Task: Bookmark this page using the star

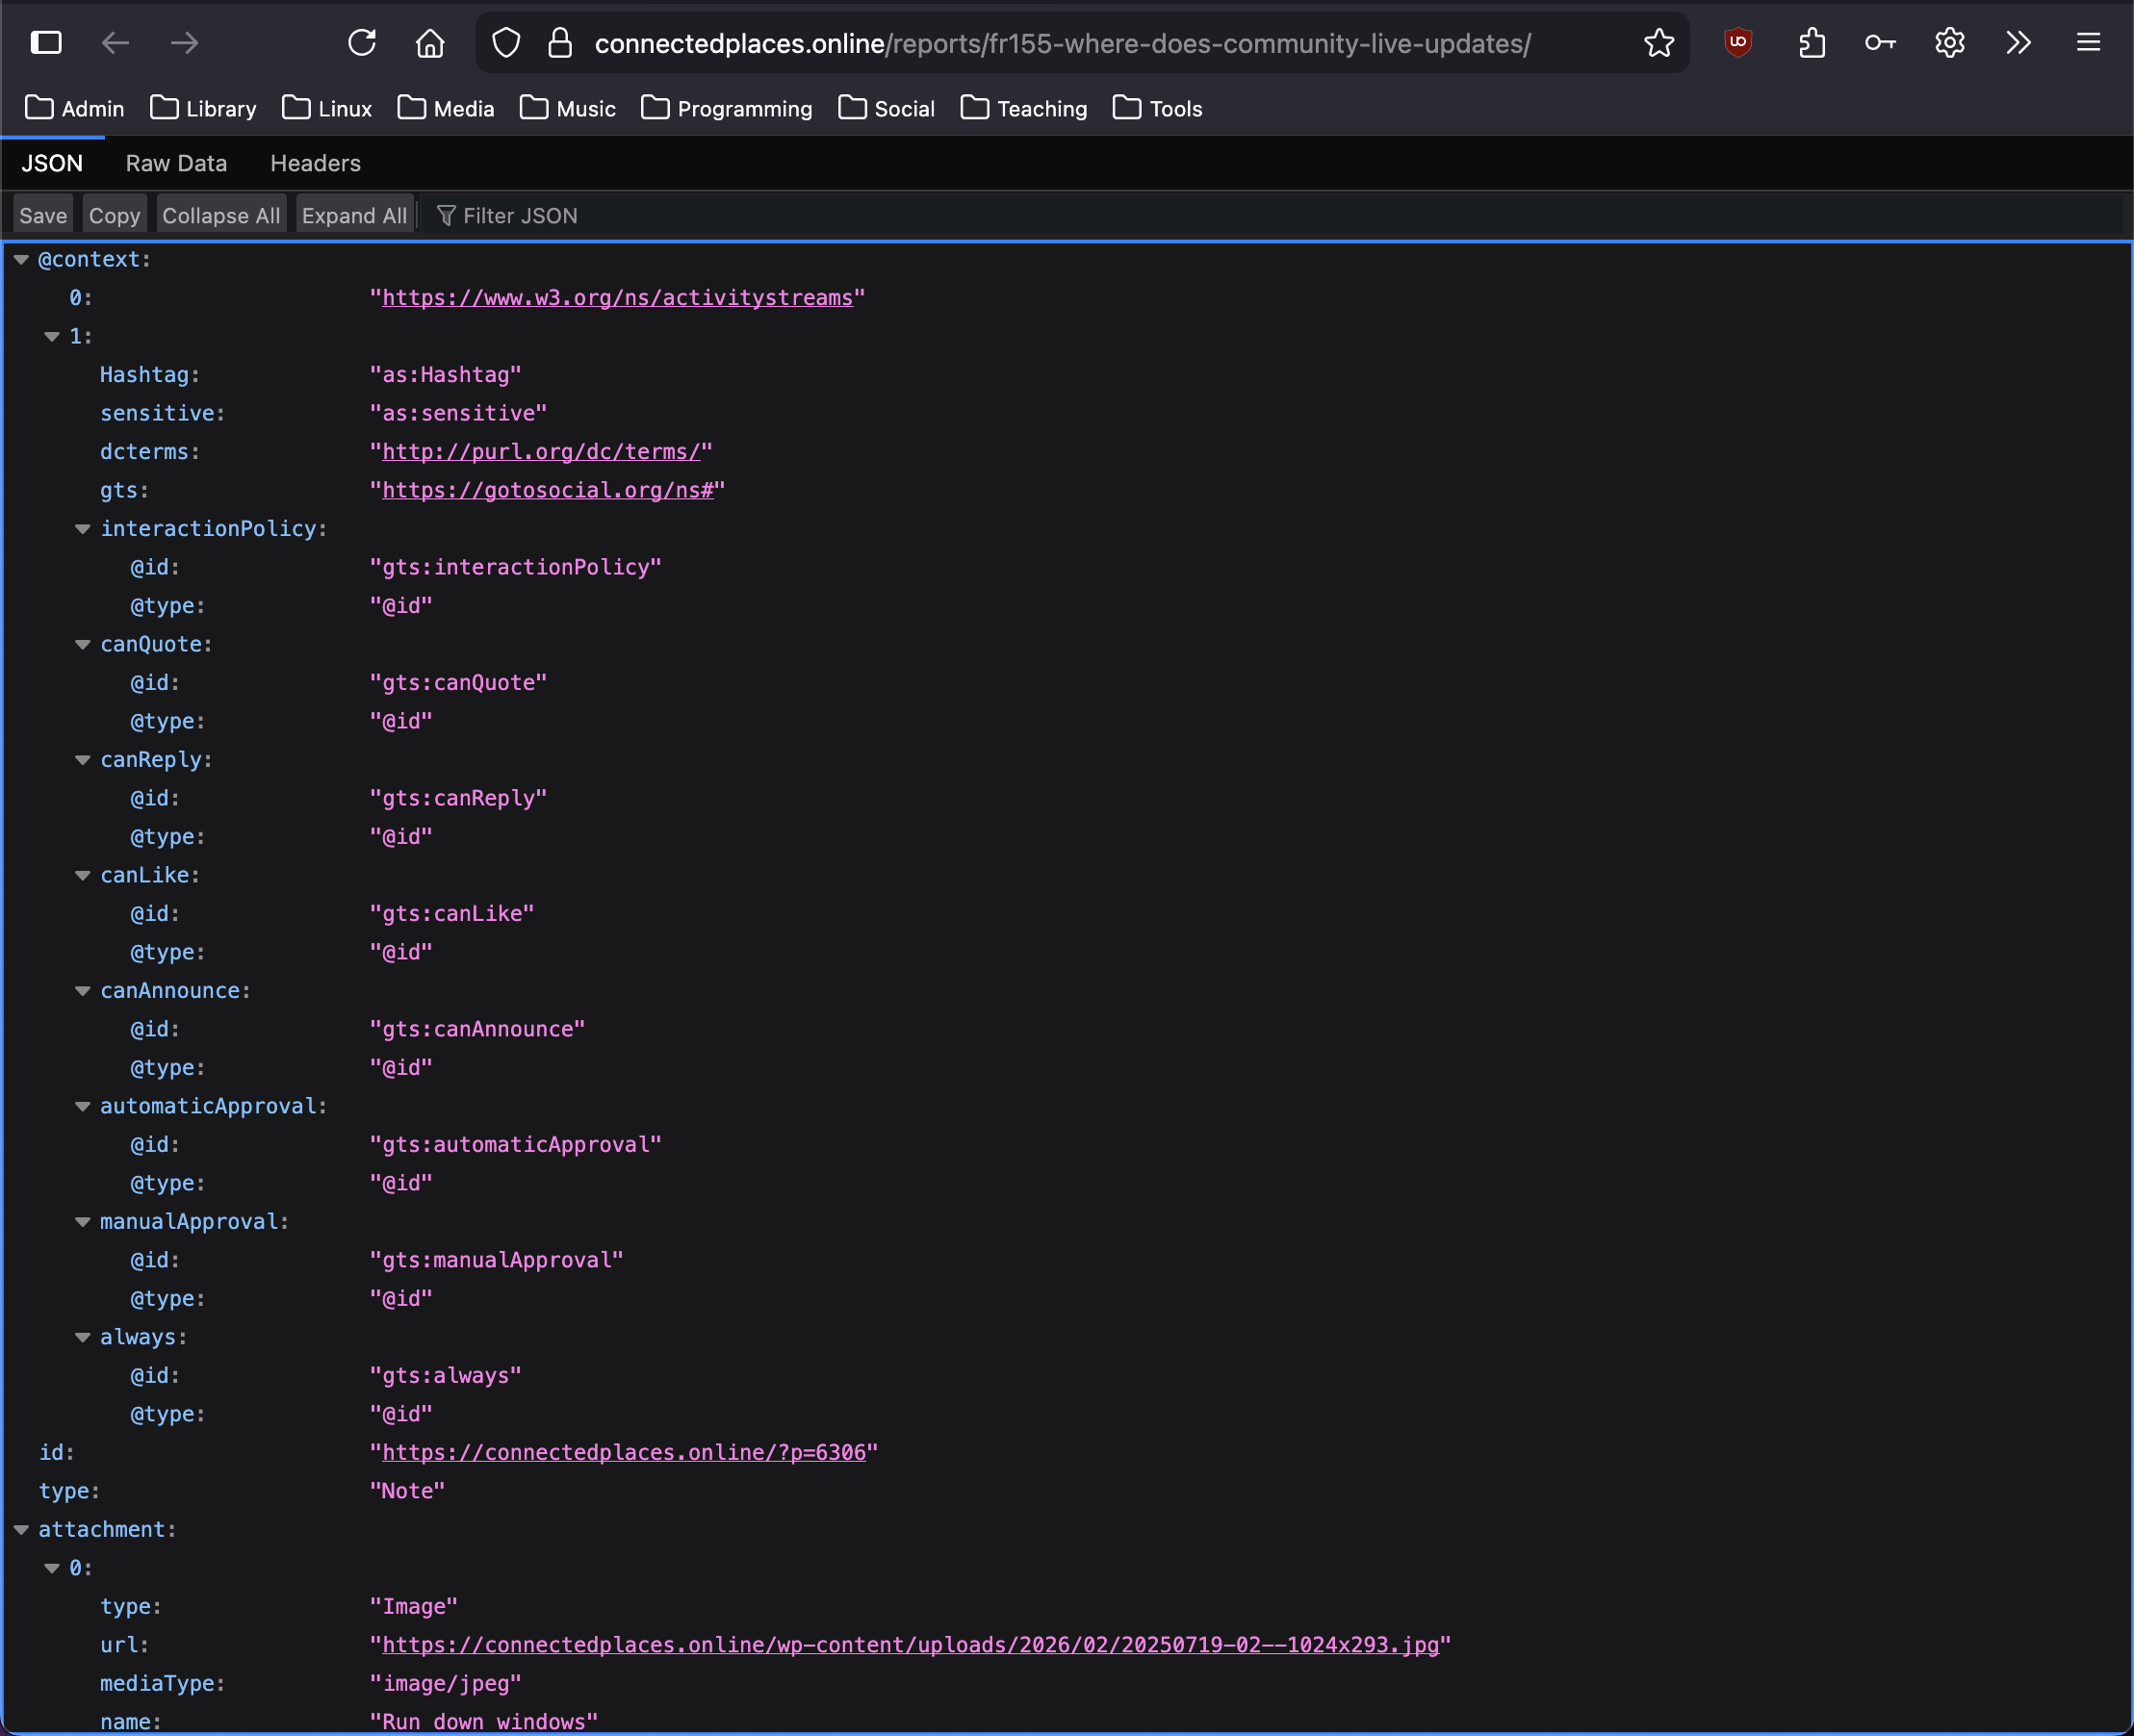Action: click(1659, 43)
